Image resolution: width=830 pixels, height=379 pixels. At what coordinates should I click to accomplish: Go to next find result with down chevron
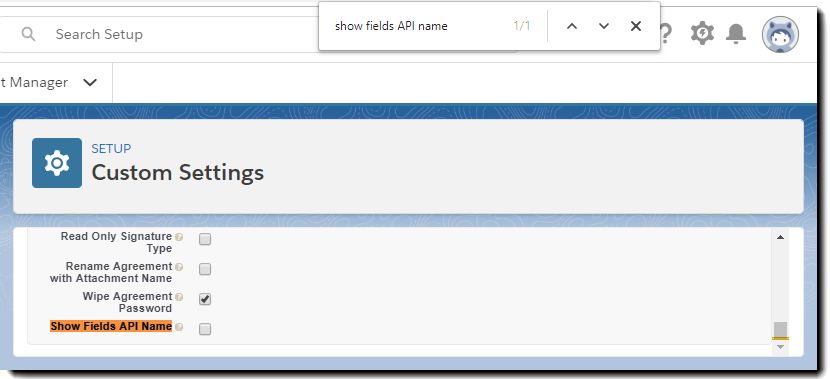click(x=604, y=26)
